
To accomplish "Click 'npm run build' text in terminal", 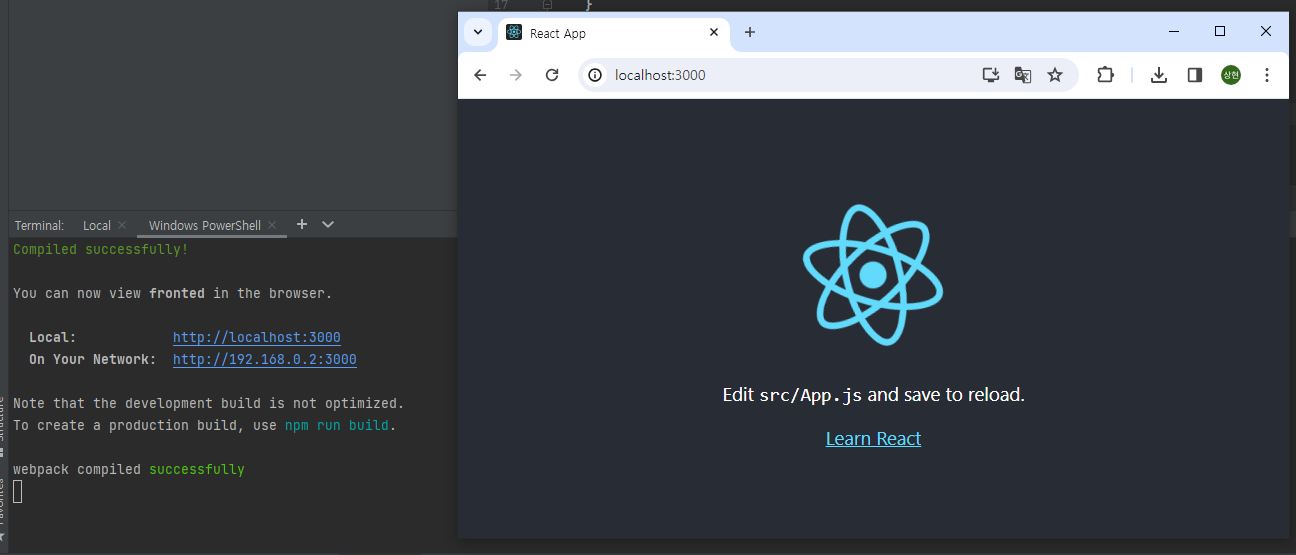I will click(x=337, y=425).
